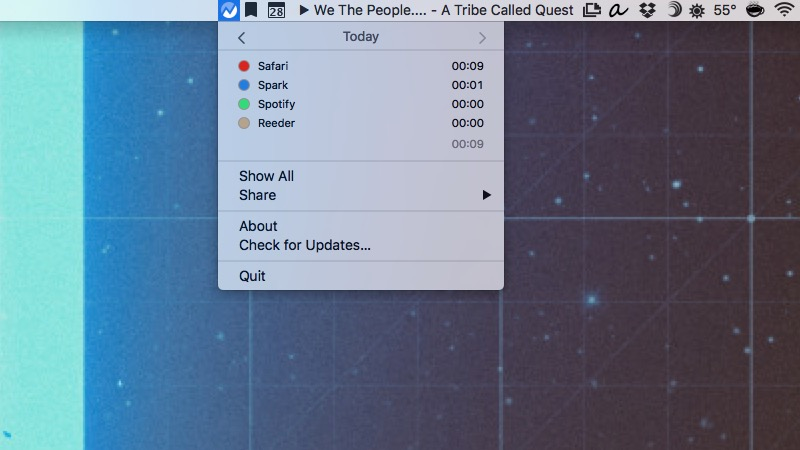The width and height of the screenshot is (800, 450).
Task: Click the script letter 'a' menu bar icon
Action: tap(618, 10)
